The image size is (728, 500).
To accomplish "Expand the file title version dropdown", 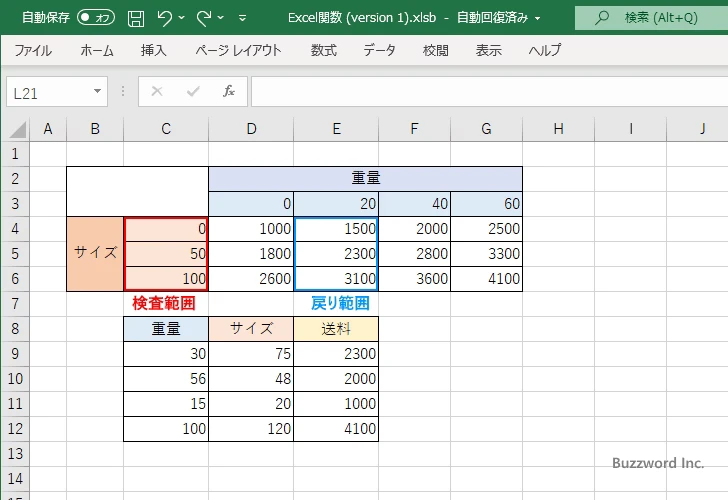I will click(538, 19).
